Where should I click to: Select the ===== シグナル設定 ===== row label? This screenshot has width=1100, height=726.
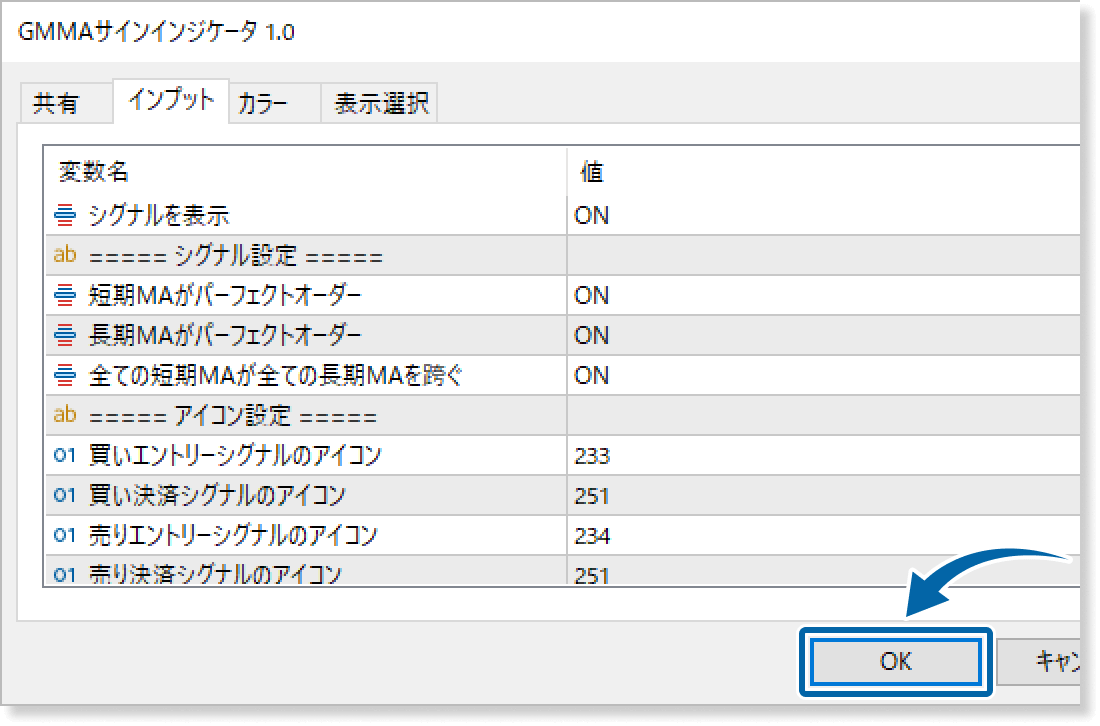tap(236, 256)
